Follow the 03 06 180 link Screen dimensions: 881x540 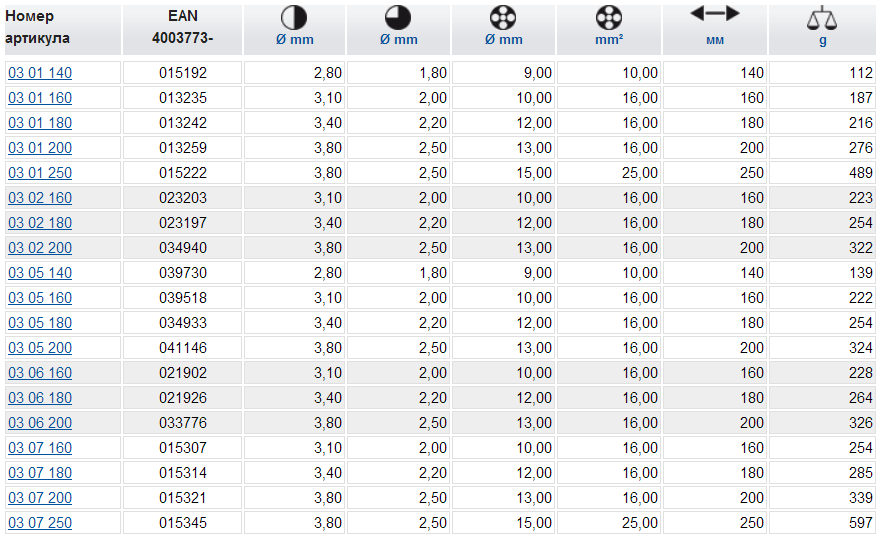pos(40,398)
